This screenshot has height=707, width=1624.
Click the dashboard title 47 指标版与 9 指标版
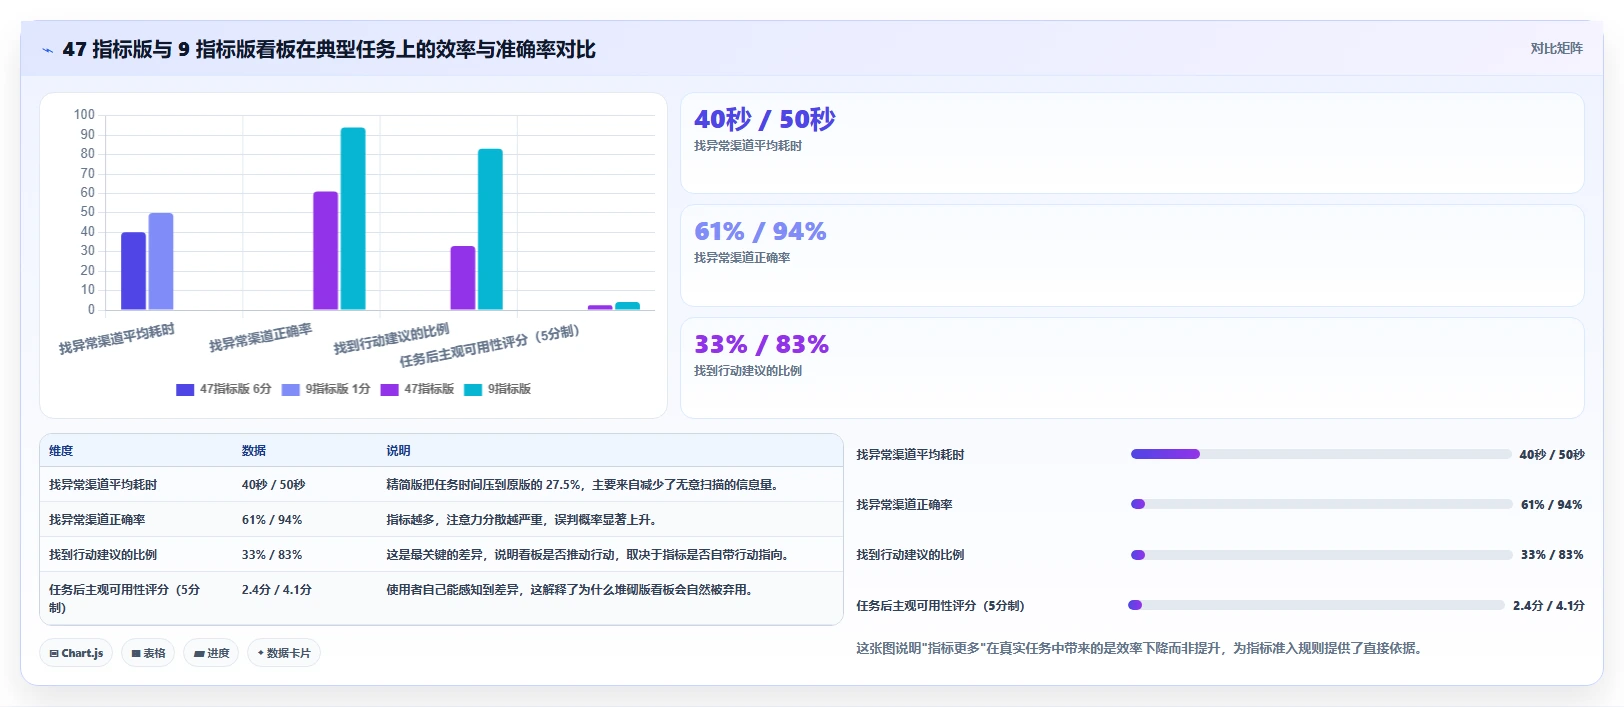(329, 49)
